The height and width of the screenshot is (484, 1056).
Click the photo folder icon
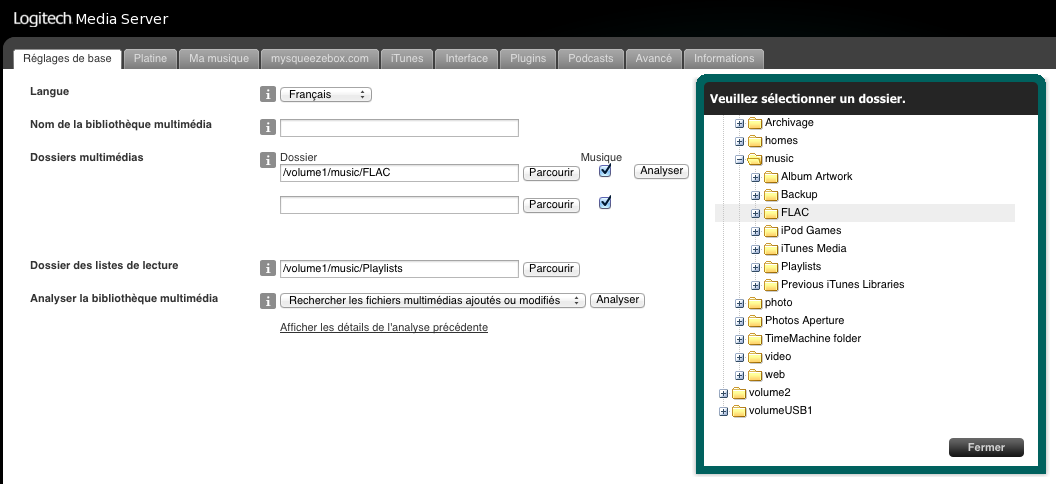click(x=754, y=303)
